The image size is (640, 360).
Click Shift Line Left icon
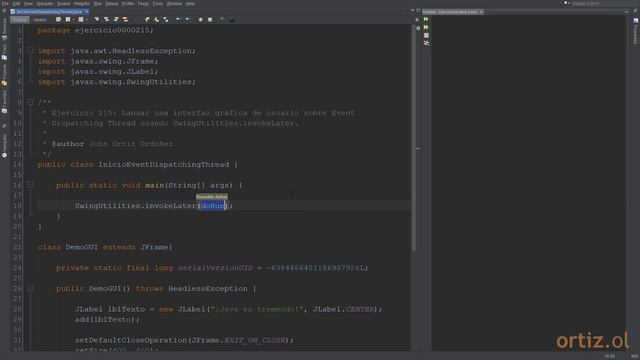coord(178,19)
